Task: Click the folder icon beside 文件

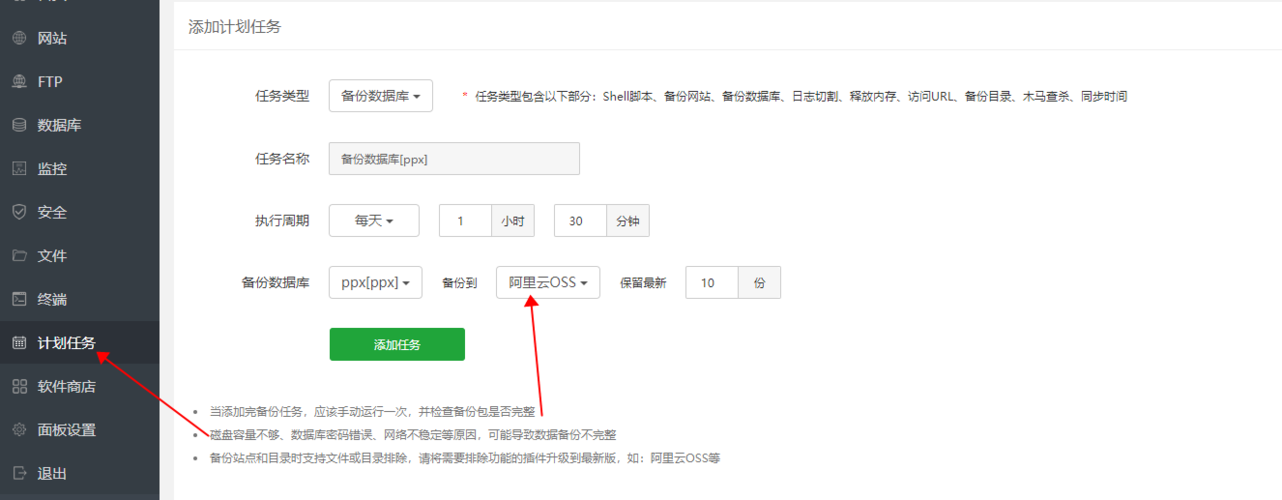Action: tap(19, 256)
